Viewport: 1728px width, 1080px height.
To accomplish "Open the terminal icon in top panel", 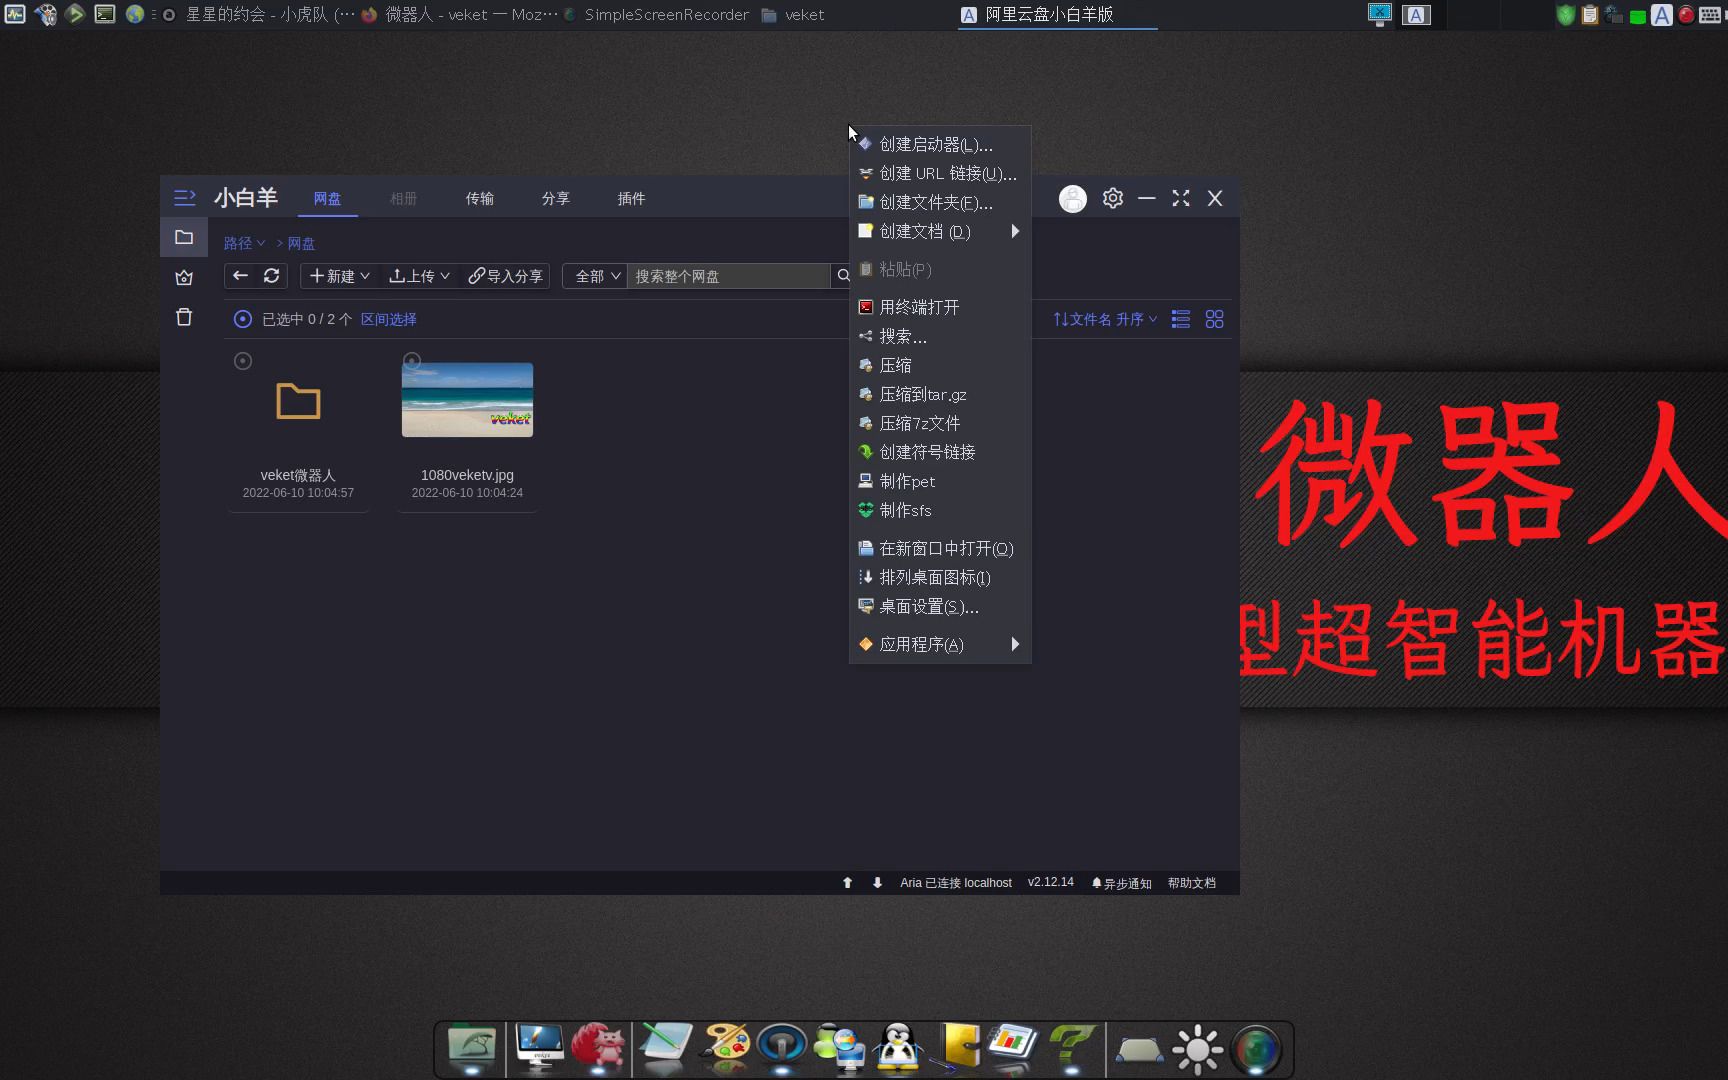I will 104,14.
